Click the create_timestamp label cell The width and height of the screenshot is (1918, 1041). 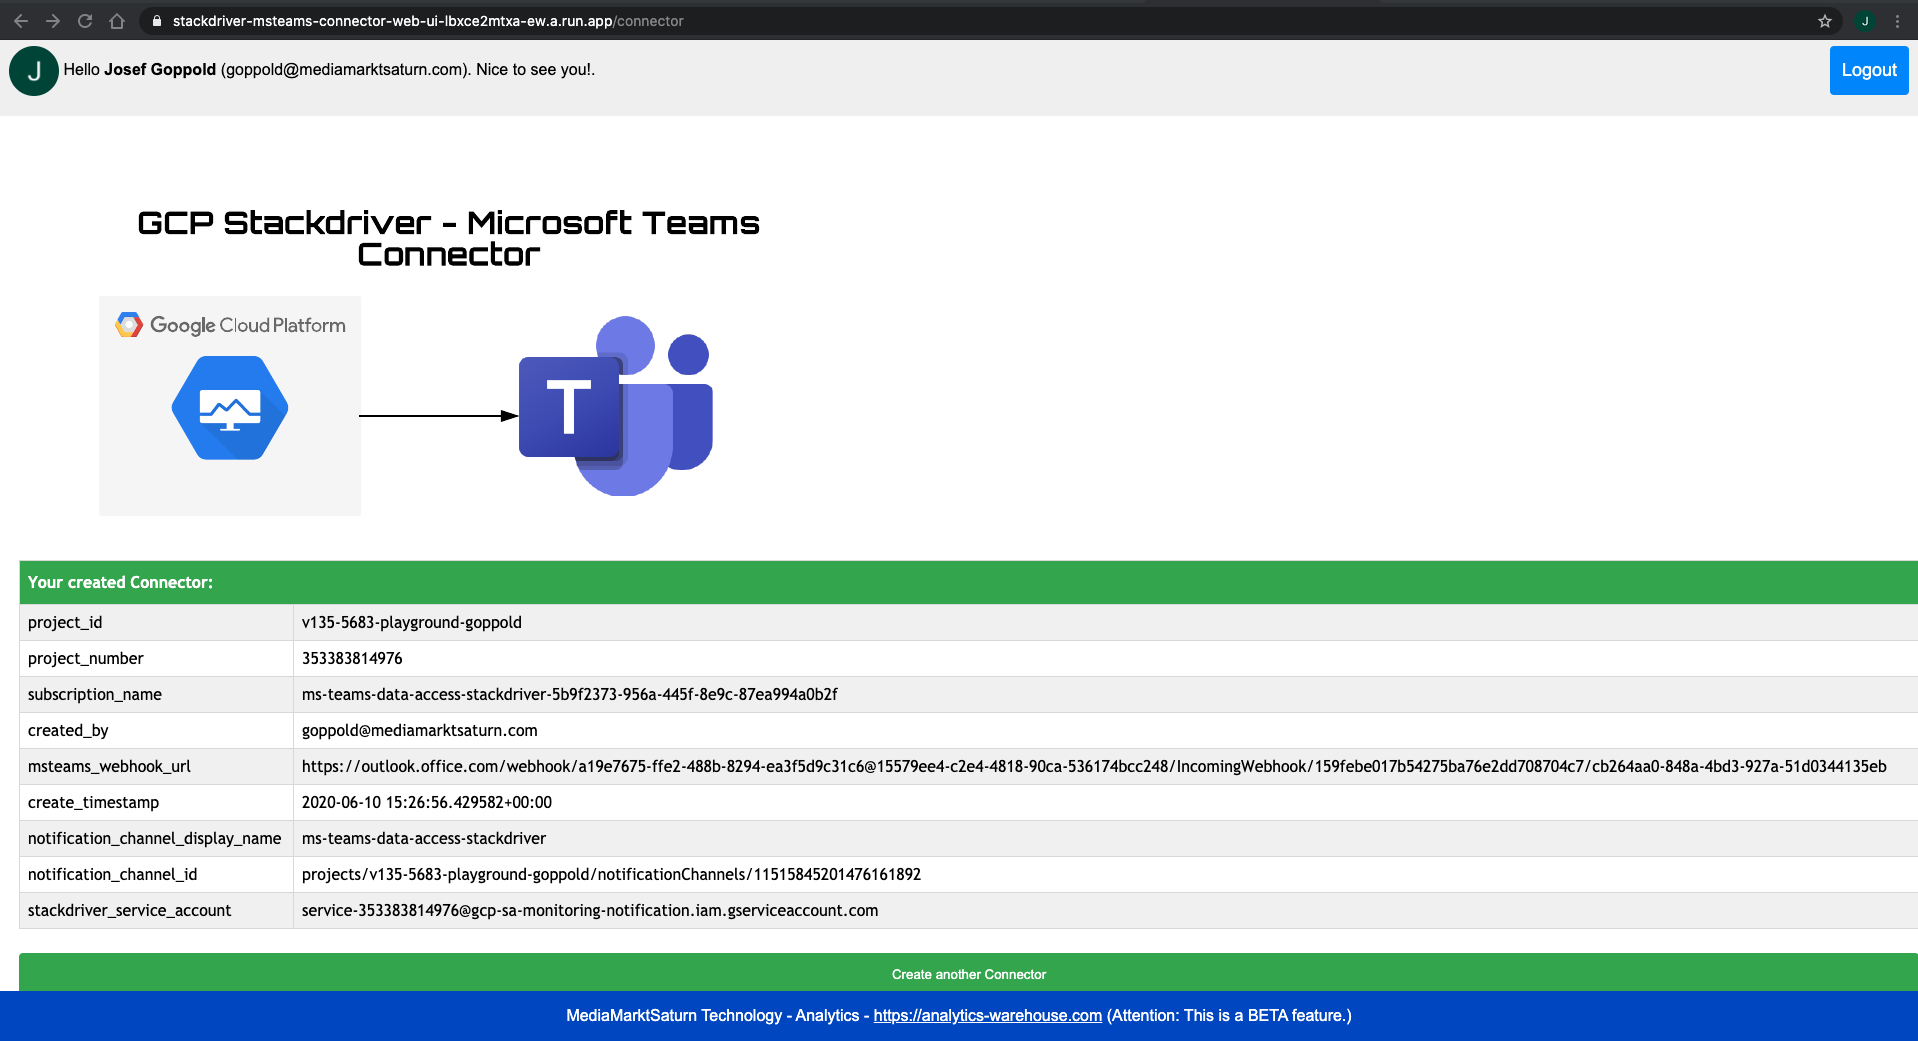(156, 802)
